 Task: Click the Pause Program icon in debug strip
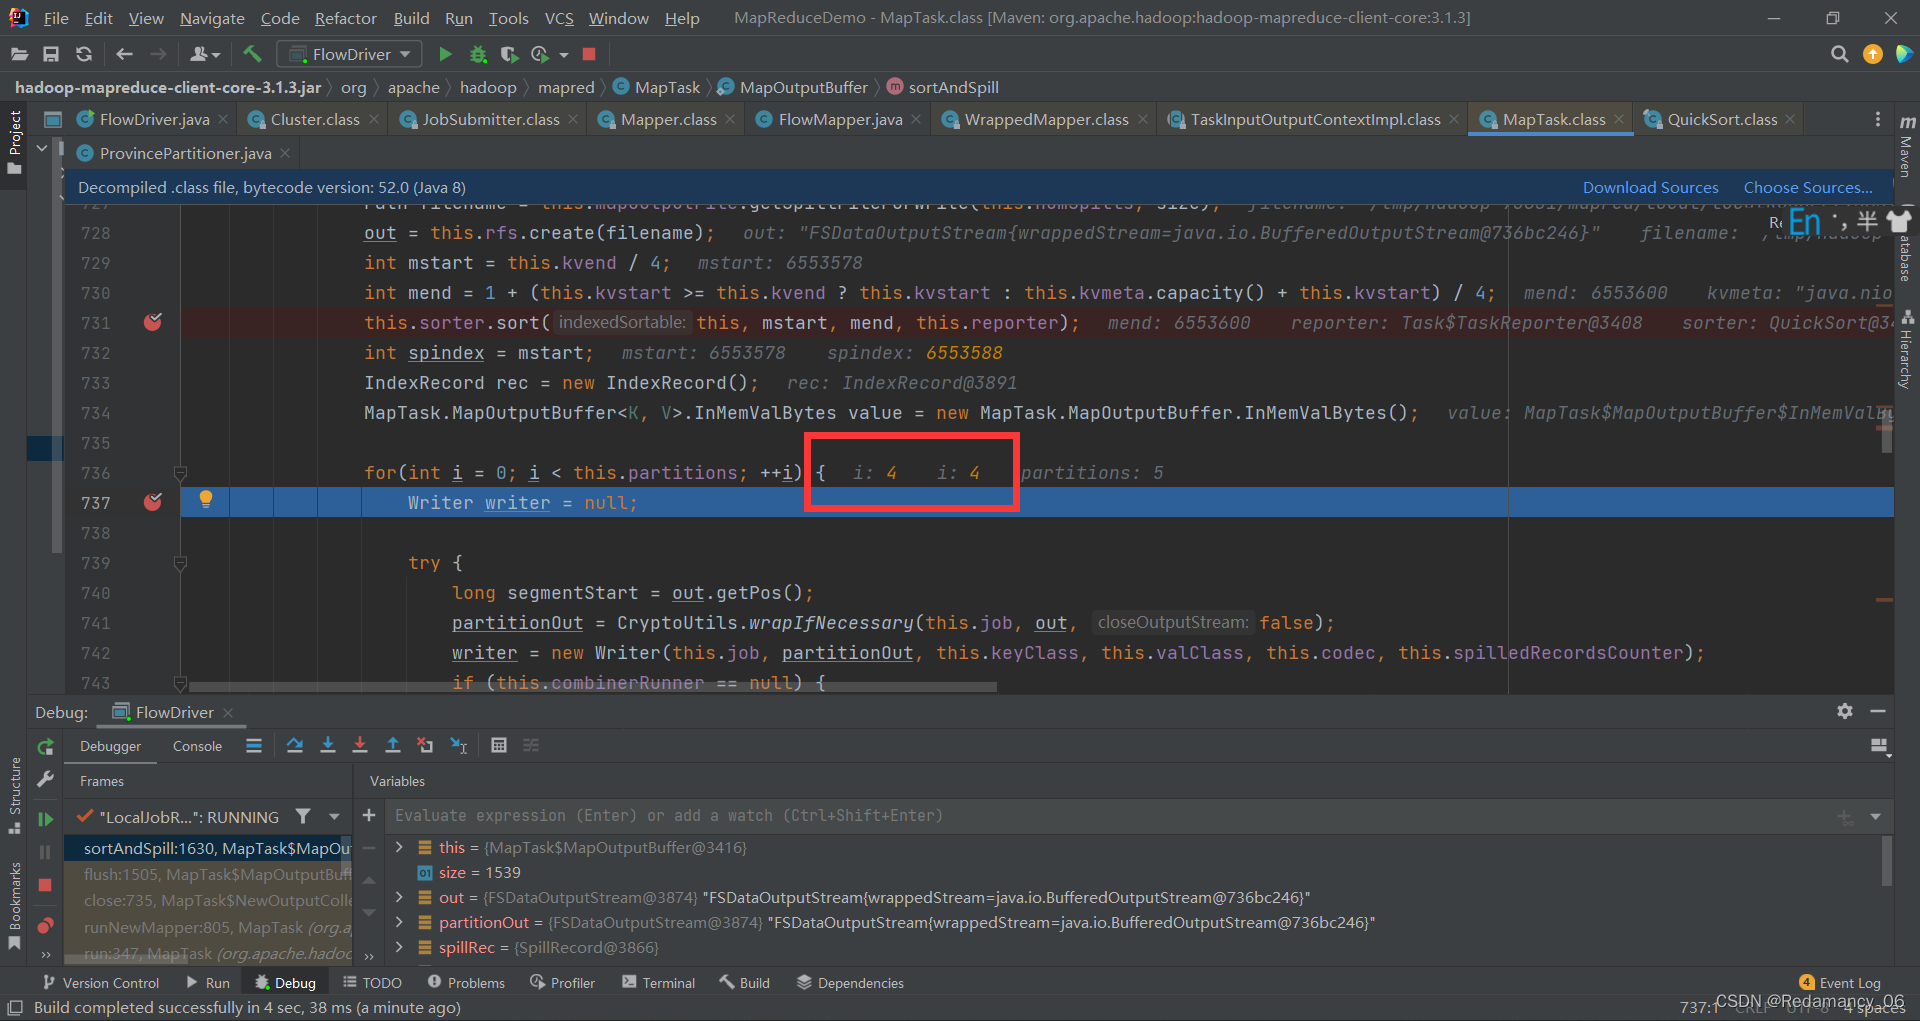(45, 852)
